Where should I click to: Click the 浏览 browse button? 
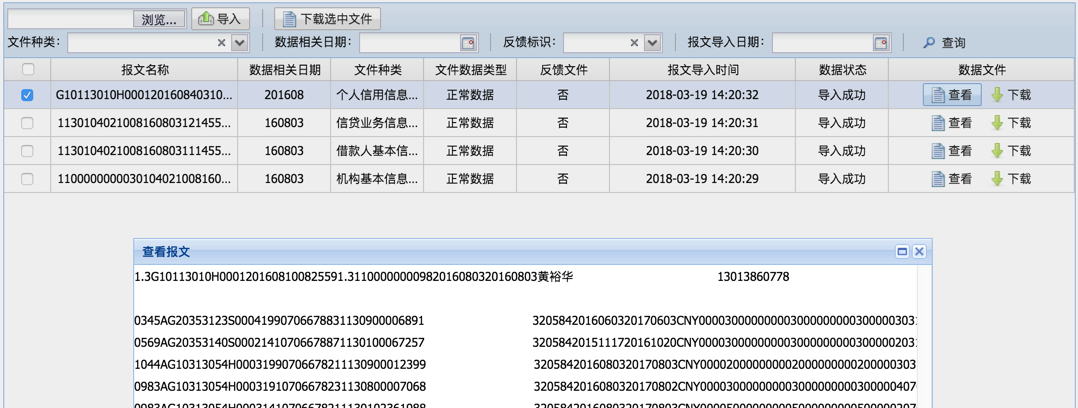[x=159, y=19]
